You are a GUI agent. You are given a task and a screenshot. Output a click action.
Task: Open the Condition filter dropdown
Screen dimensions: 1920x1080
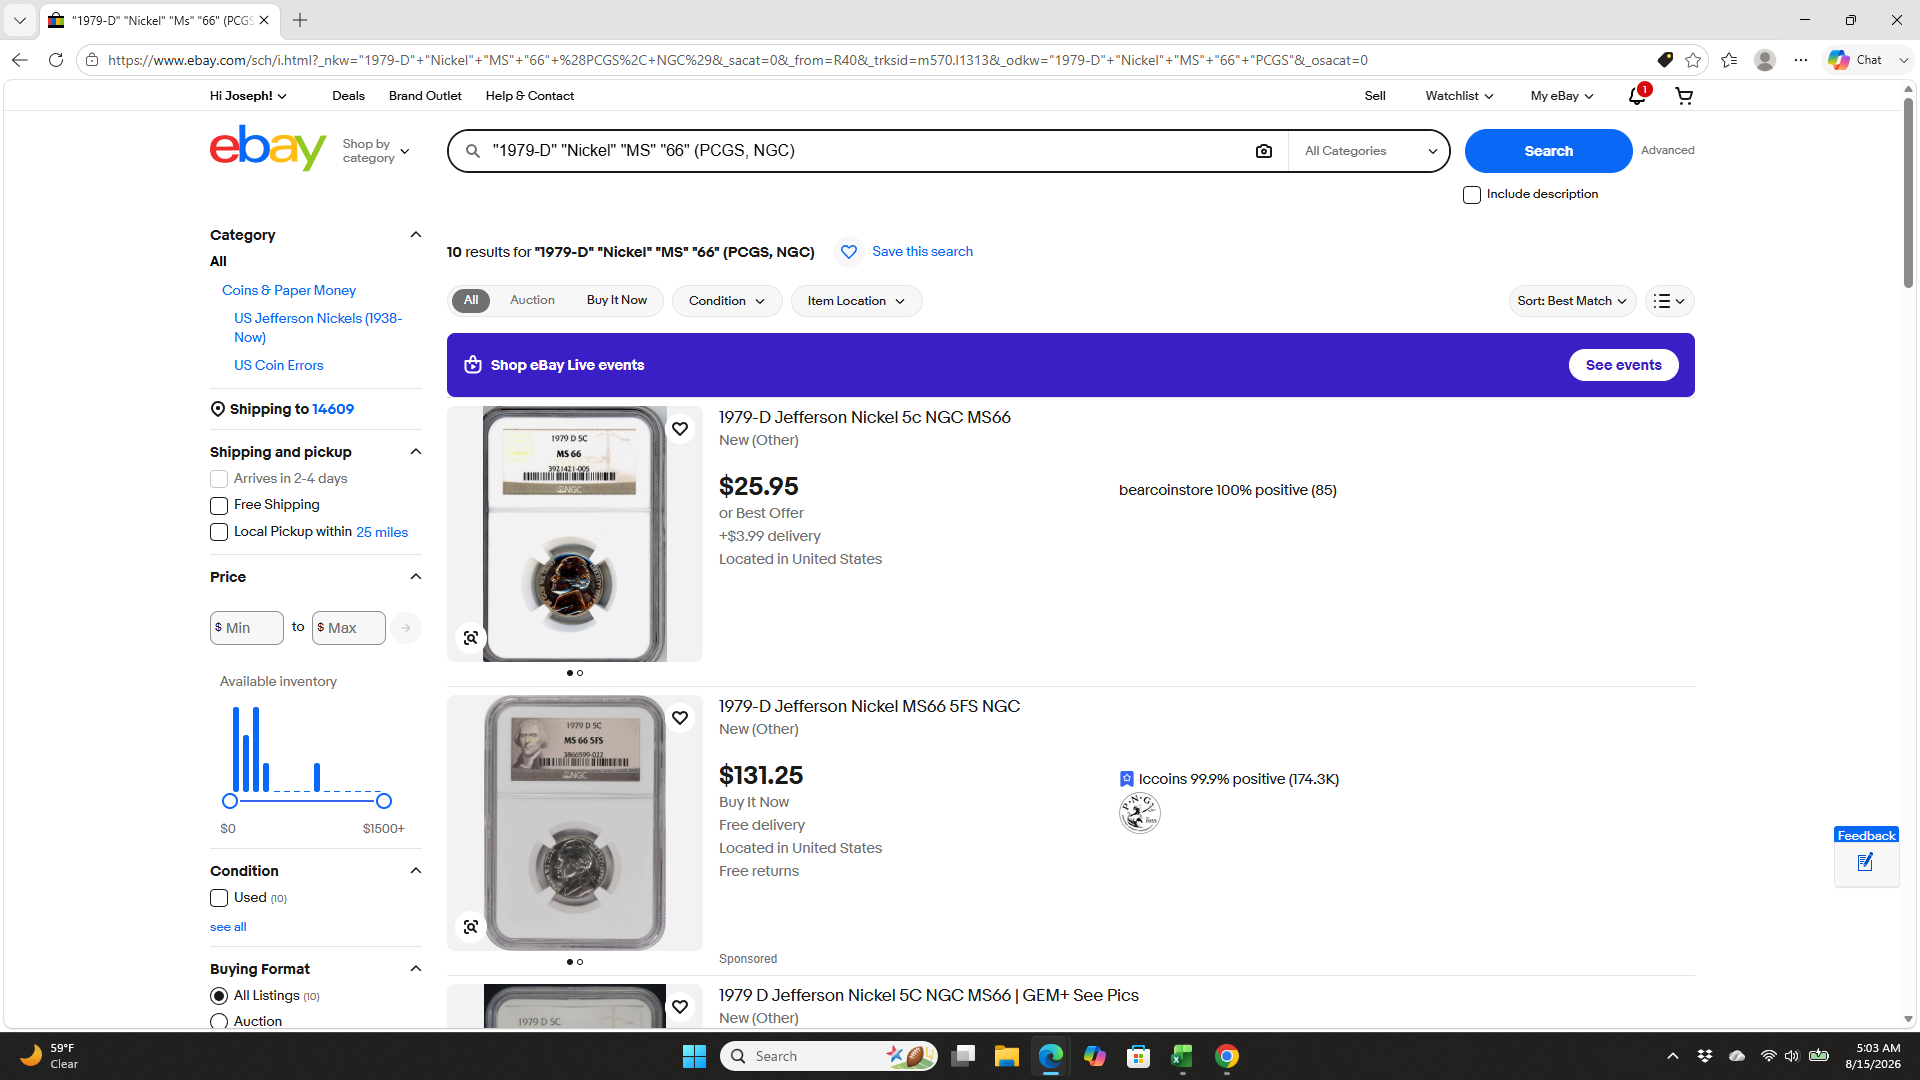[x=727, y=301]
